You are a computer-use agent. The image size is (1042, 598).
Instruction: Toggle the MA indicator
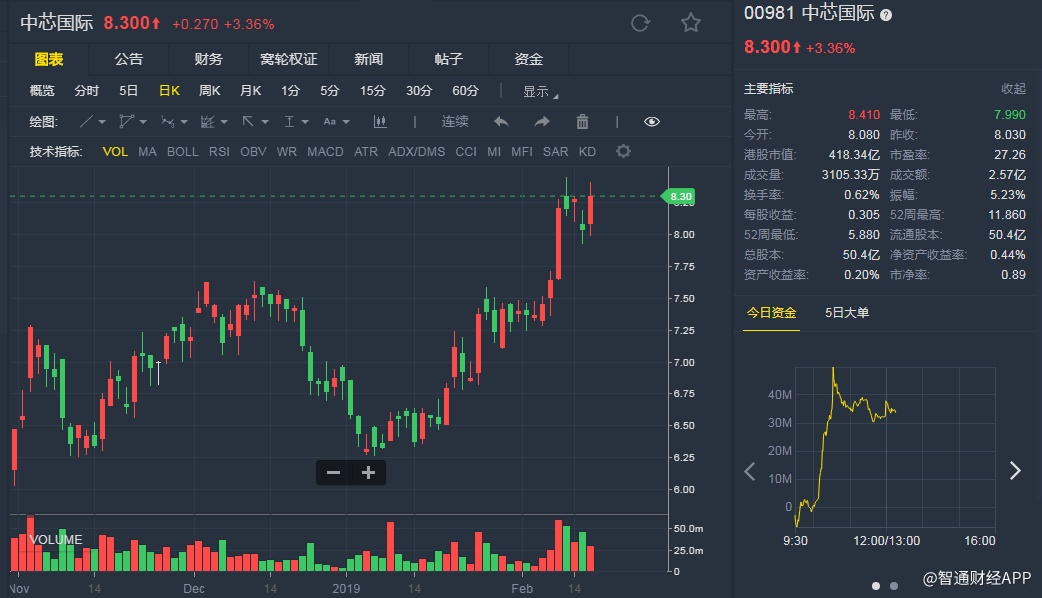coord(148,151)
